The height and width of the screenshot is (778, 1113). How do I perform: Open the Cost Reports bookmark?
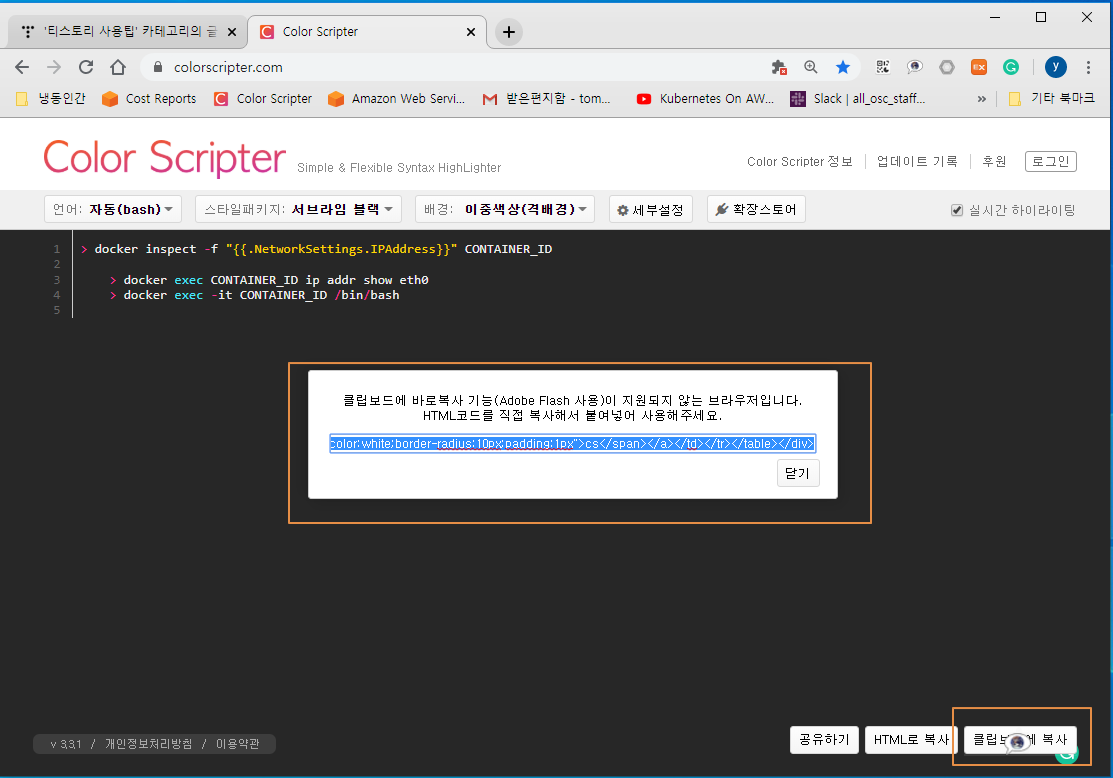pyautogui.click(x=150, y=99)
